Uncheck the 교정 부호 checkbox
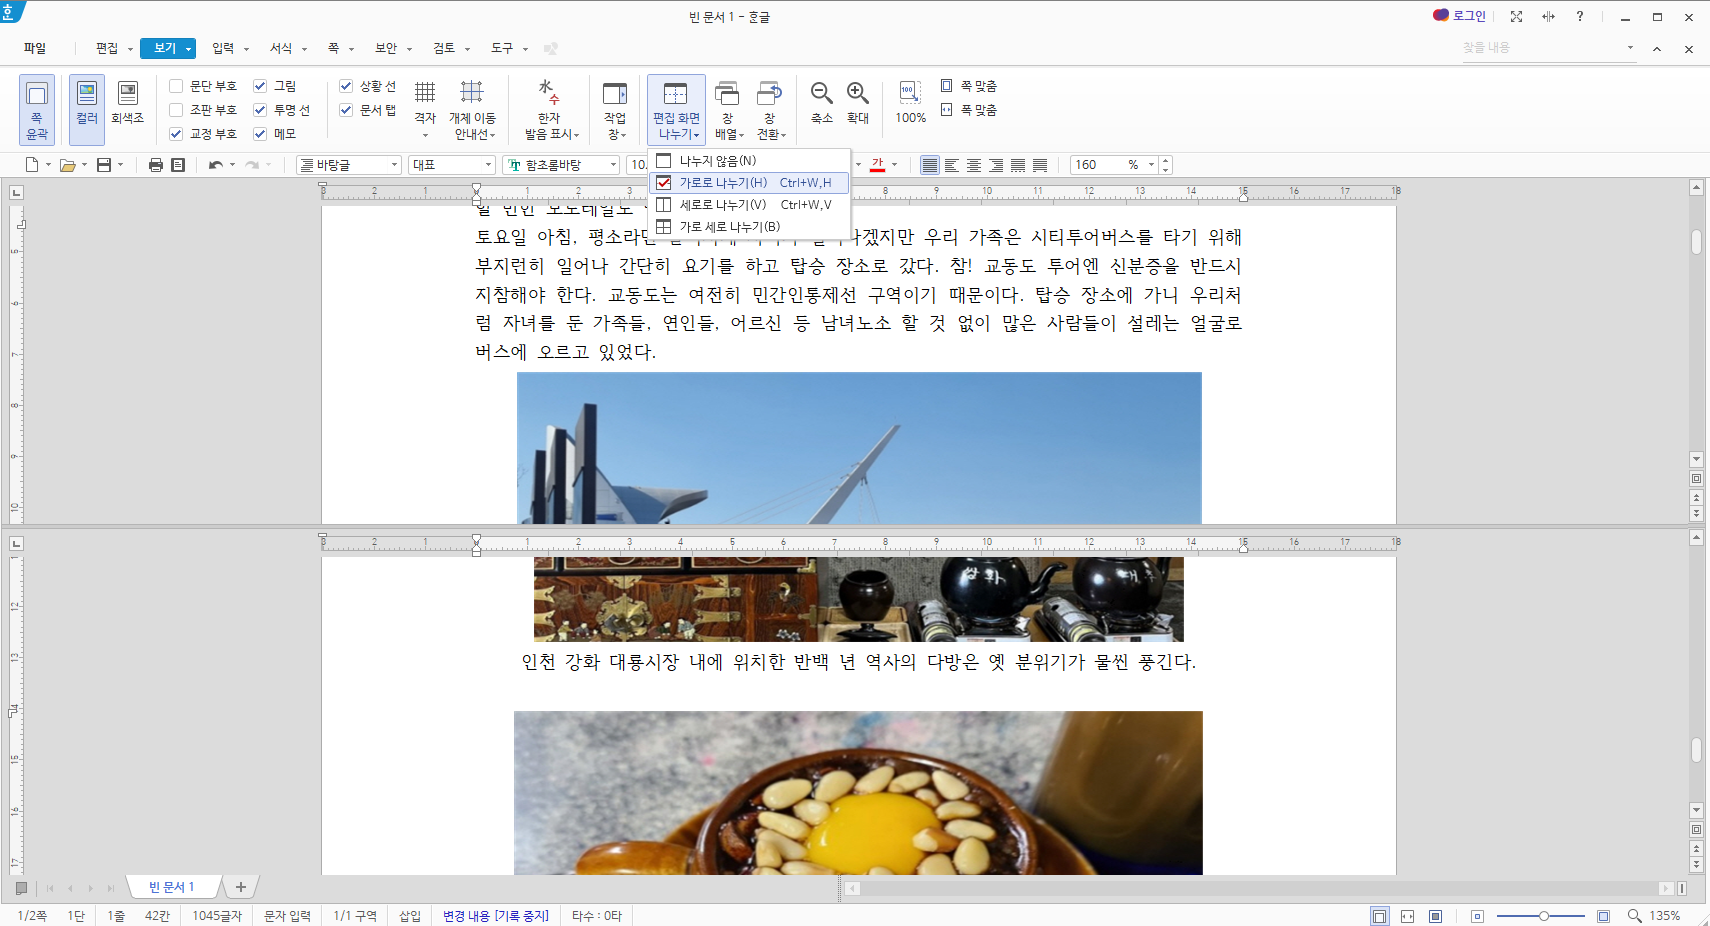Screen dimensions: 1710x926 coord(176,134)
